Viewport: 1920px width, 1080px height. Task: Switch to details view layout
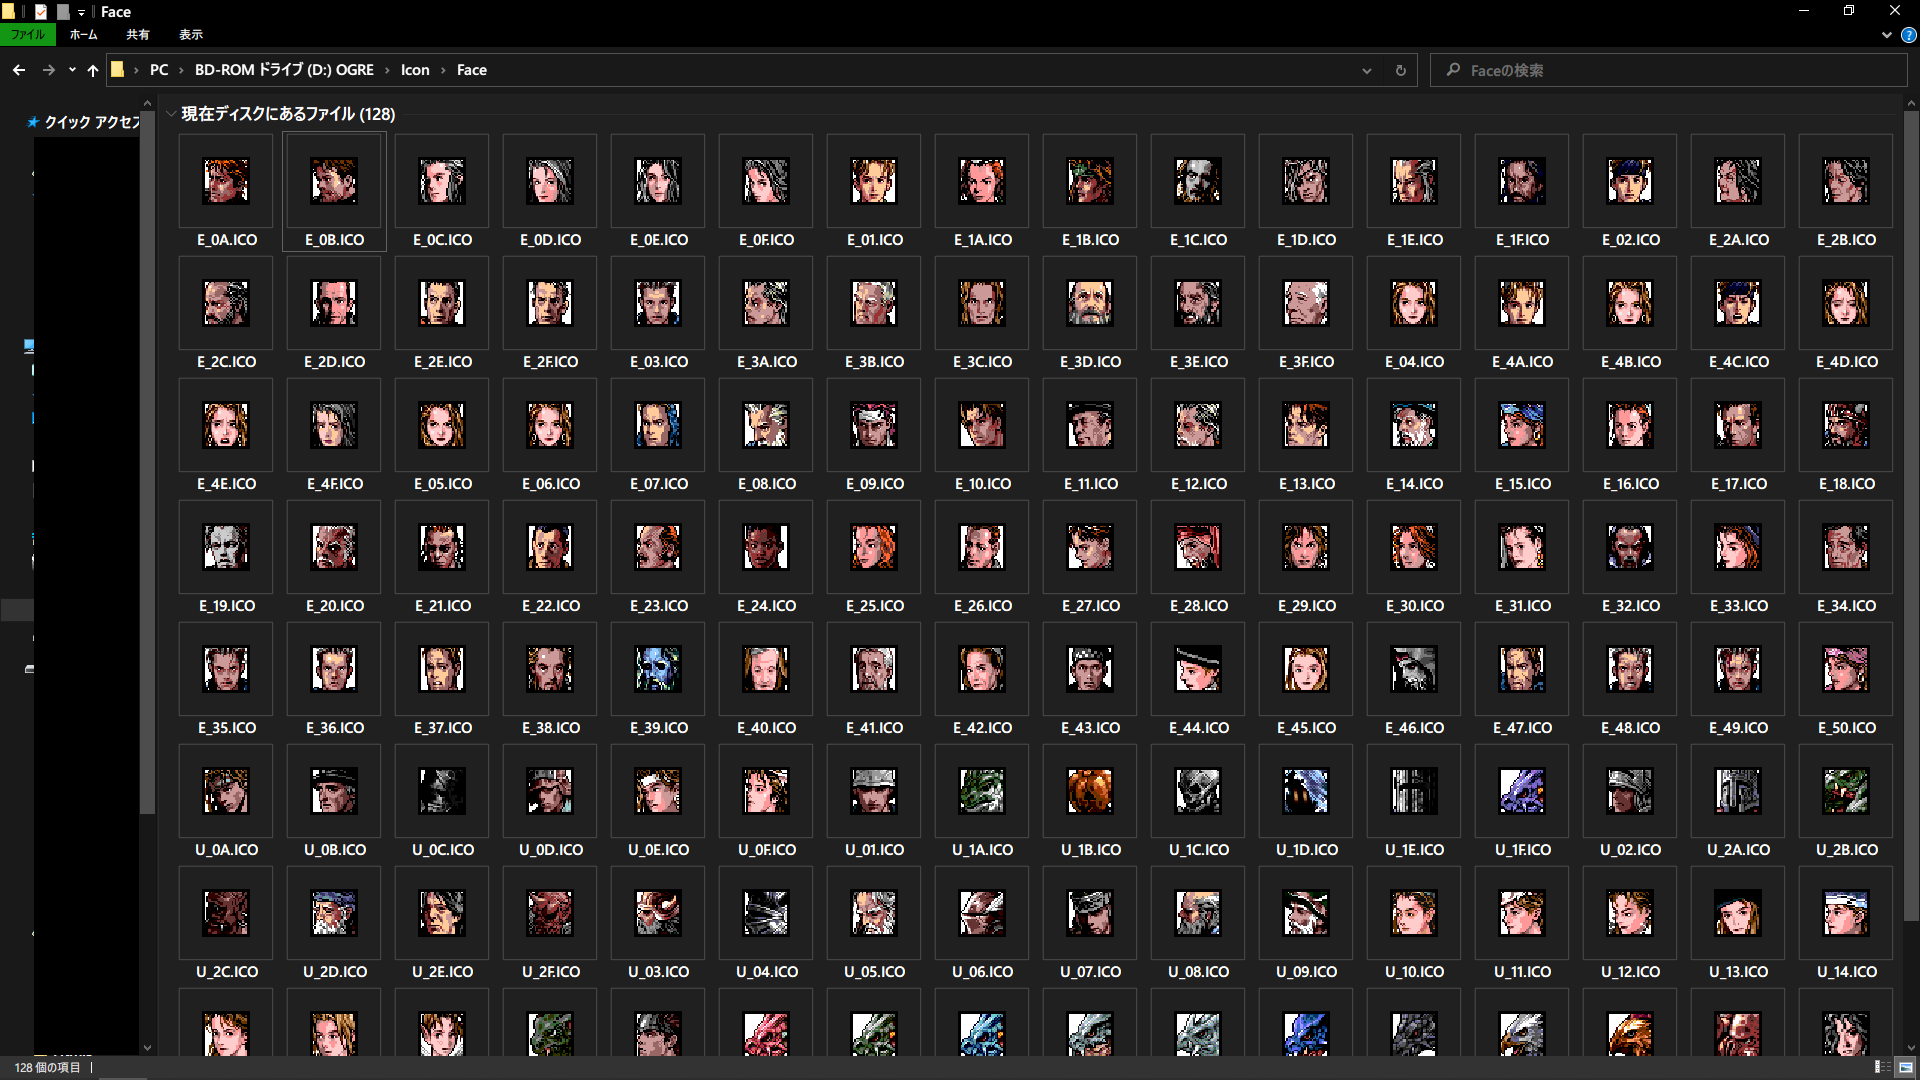pyautogui.click(x=1882, y=1067)
